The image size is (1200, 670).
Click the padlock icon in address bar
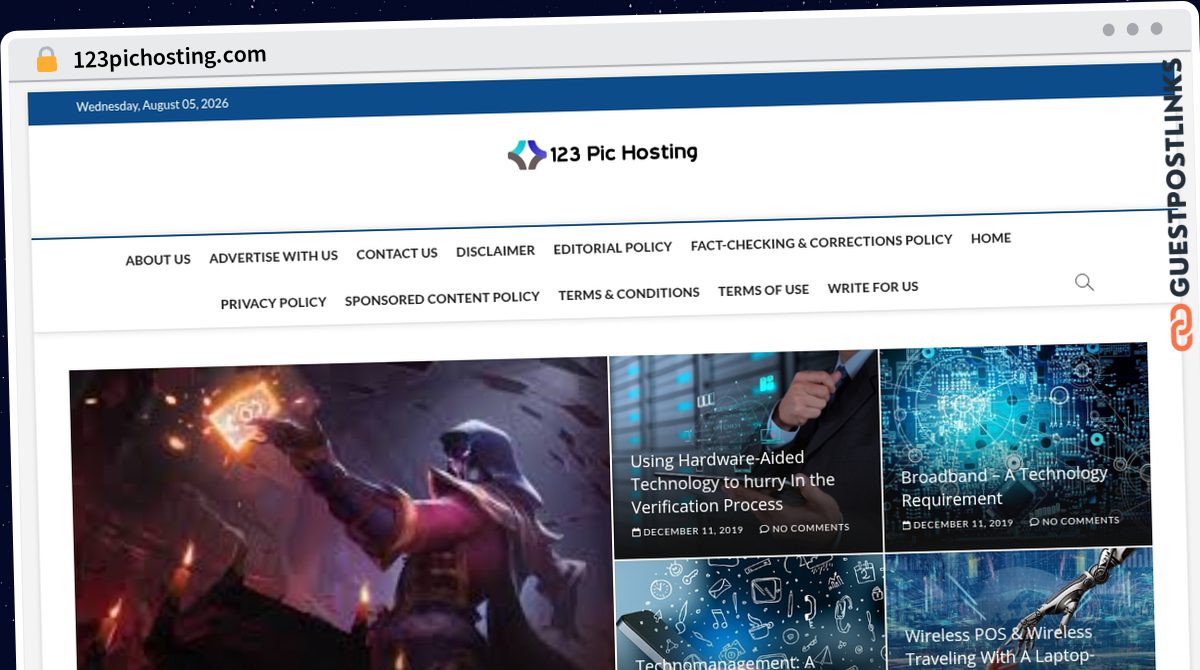(x=46, y=60)
